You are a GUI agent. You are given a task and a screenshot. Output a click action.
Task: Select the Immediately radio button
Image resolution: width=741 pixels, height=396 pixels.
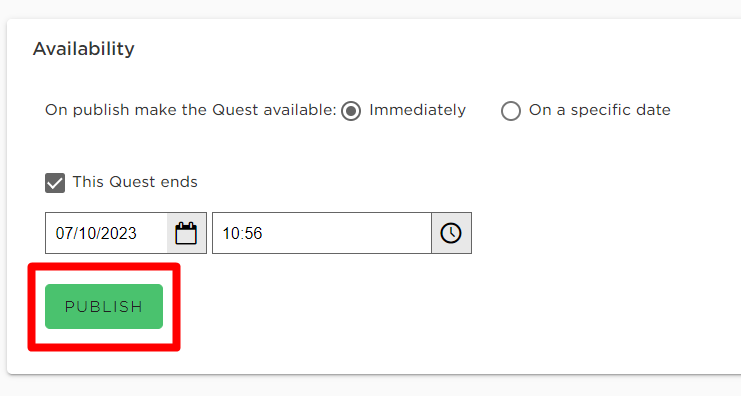351,111
